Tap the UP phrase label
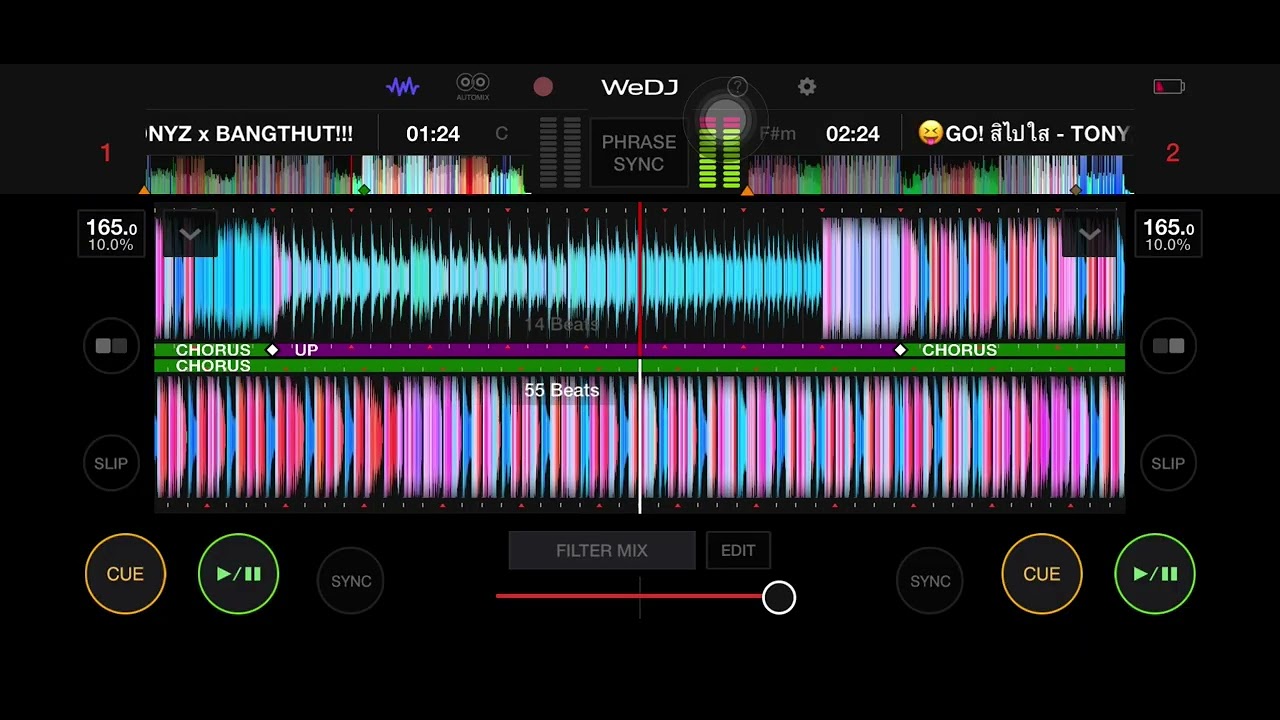1280x720 pixels. point(306,350)
